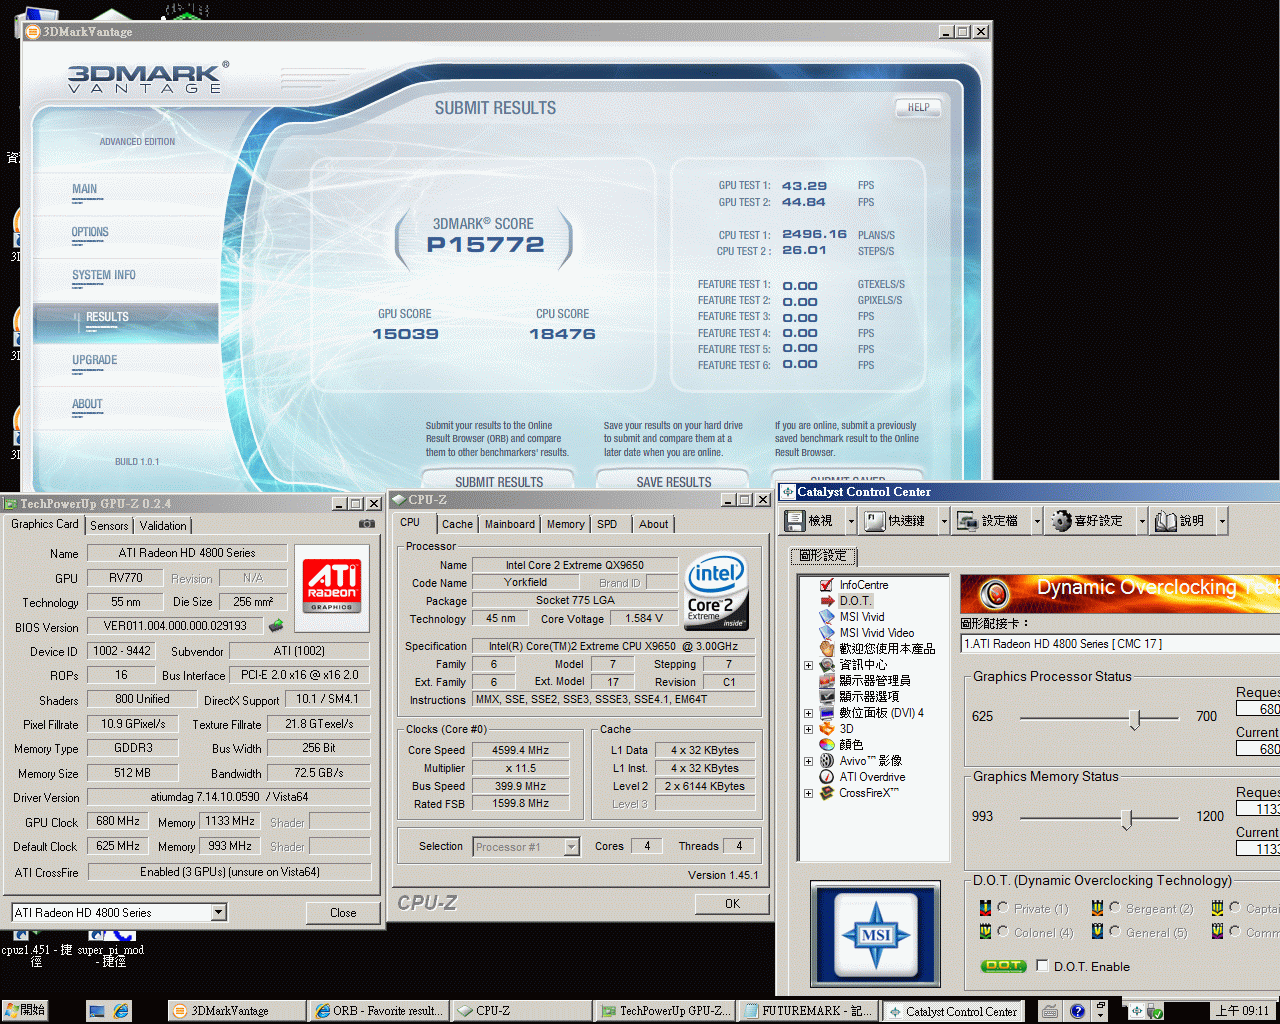Click the Graphics Memory Status slider handle
This screenshot has height=1024, width=1280.
tap(1127, 818)
